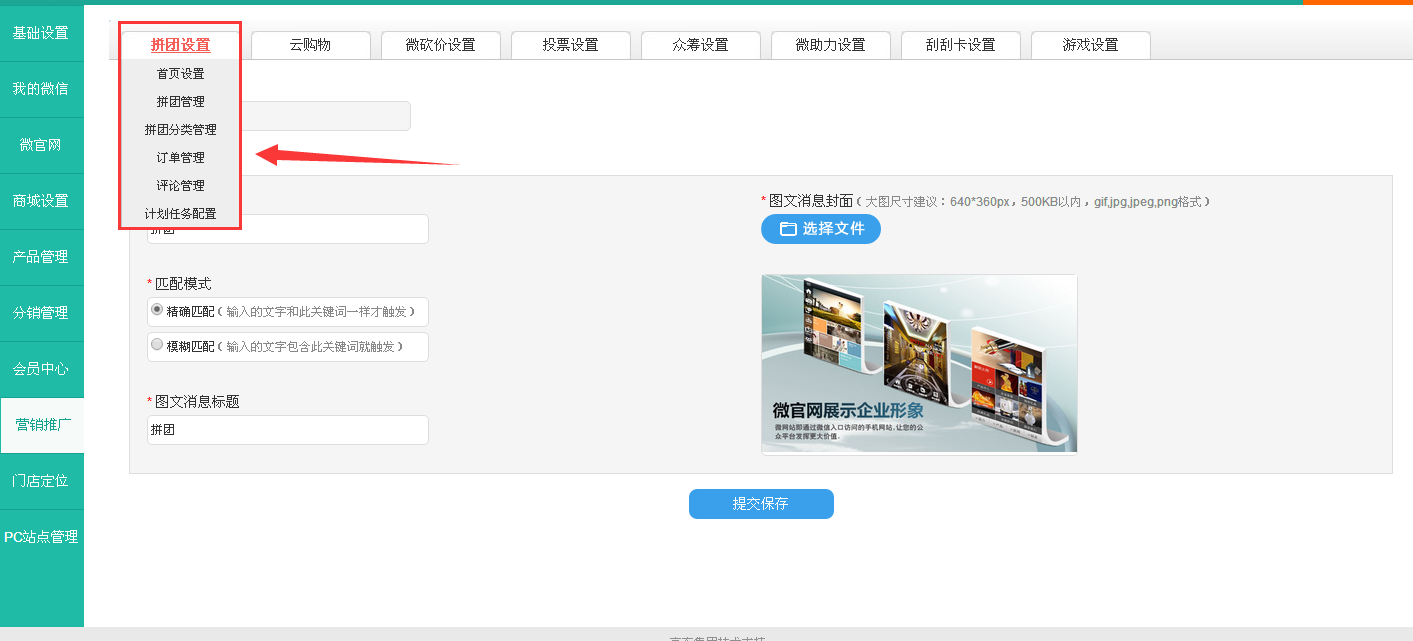Open 评论管理 from the dropdown
Image resolution: width=1413 pixels, height=641 pixels.
[181, 186]
